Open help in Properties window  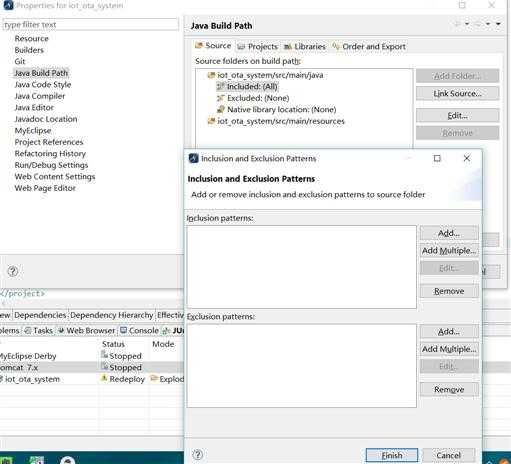click(x=13, y=271)
